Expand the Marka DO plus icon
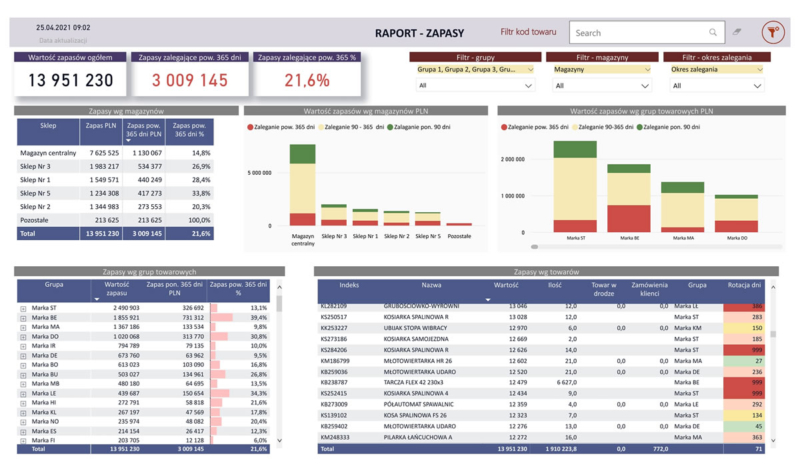The height and width of the screenshot is (475, 800). tap(23, 337)
